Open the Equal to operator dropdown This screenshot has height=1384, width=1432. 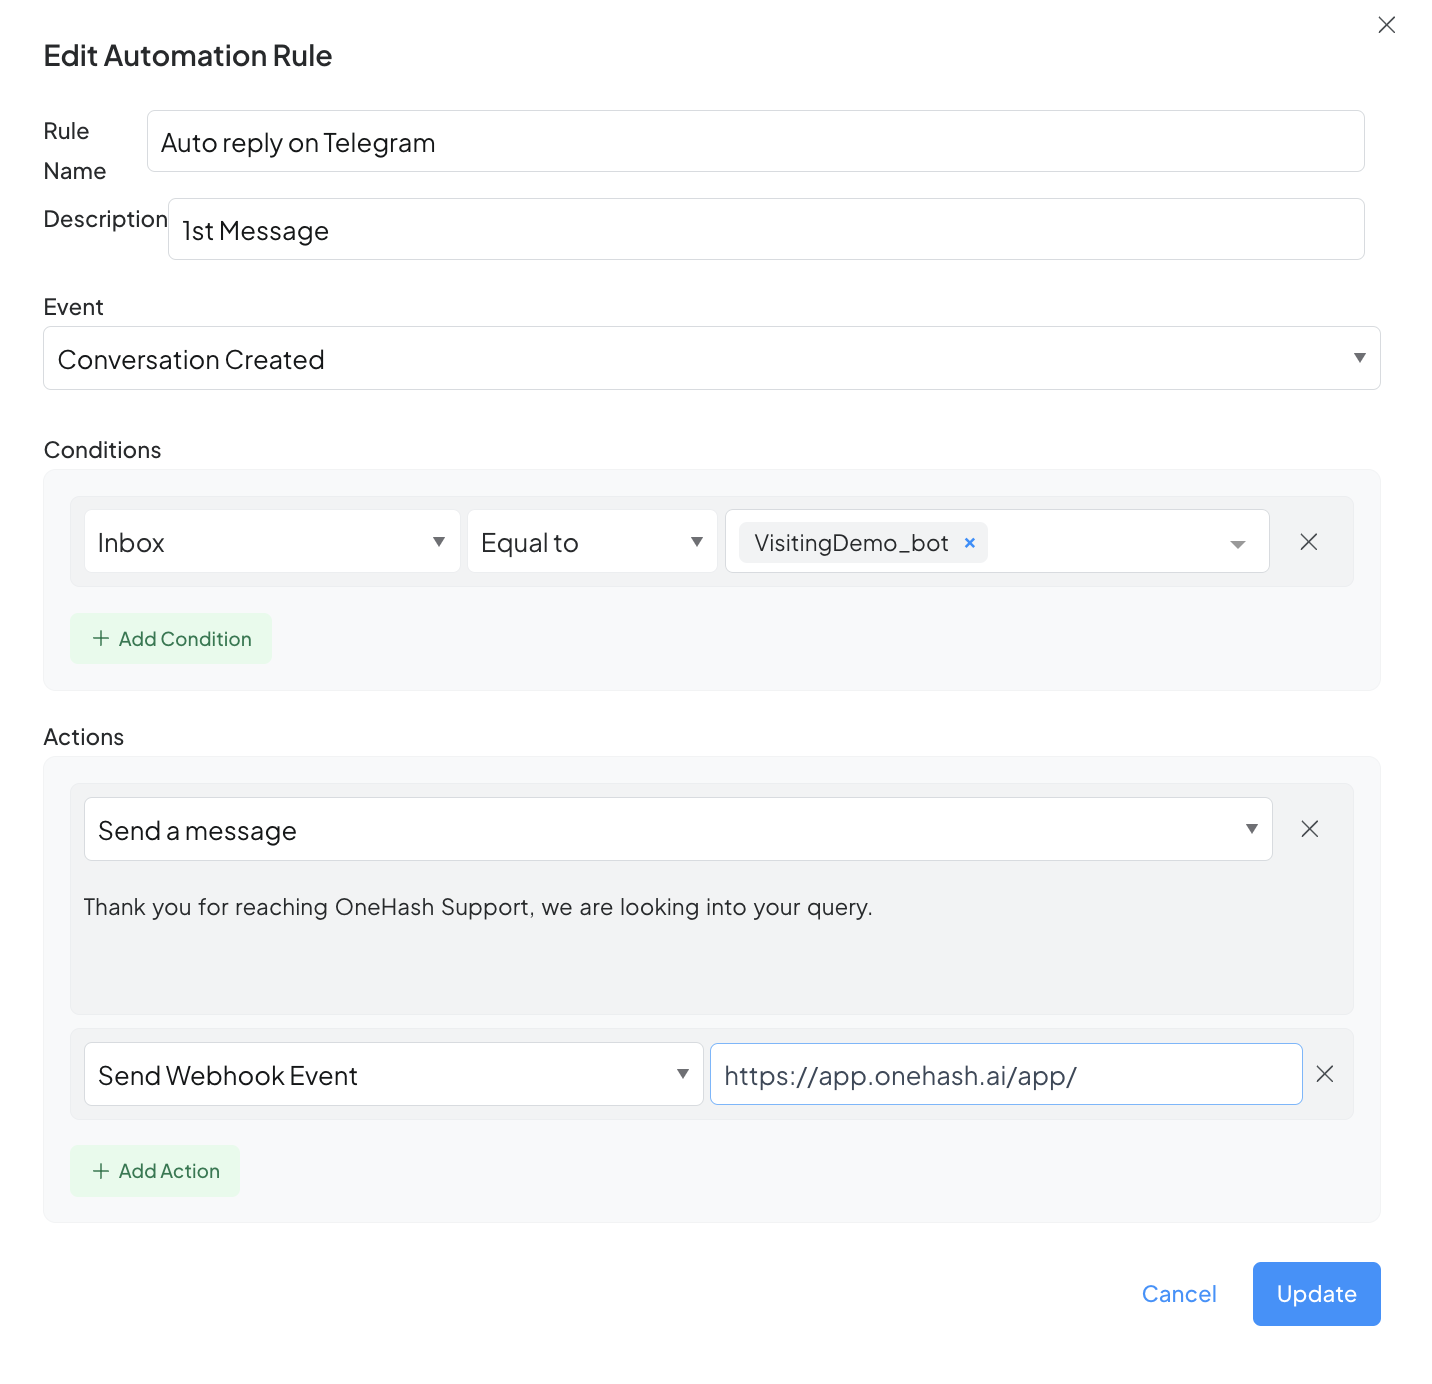coord(592,542)
